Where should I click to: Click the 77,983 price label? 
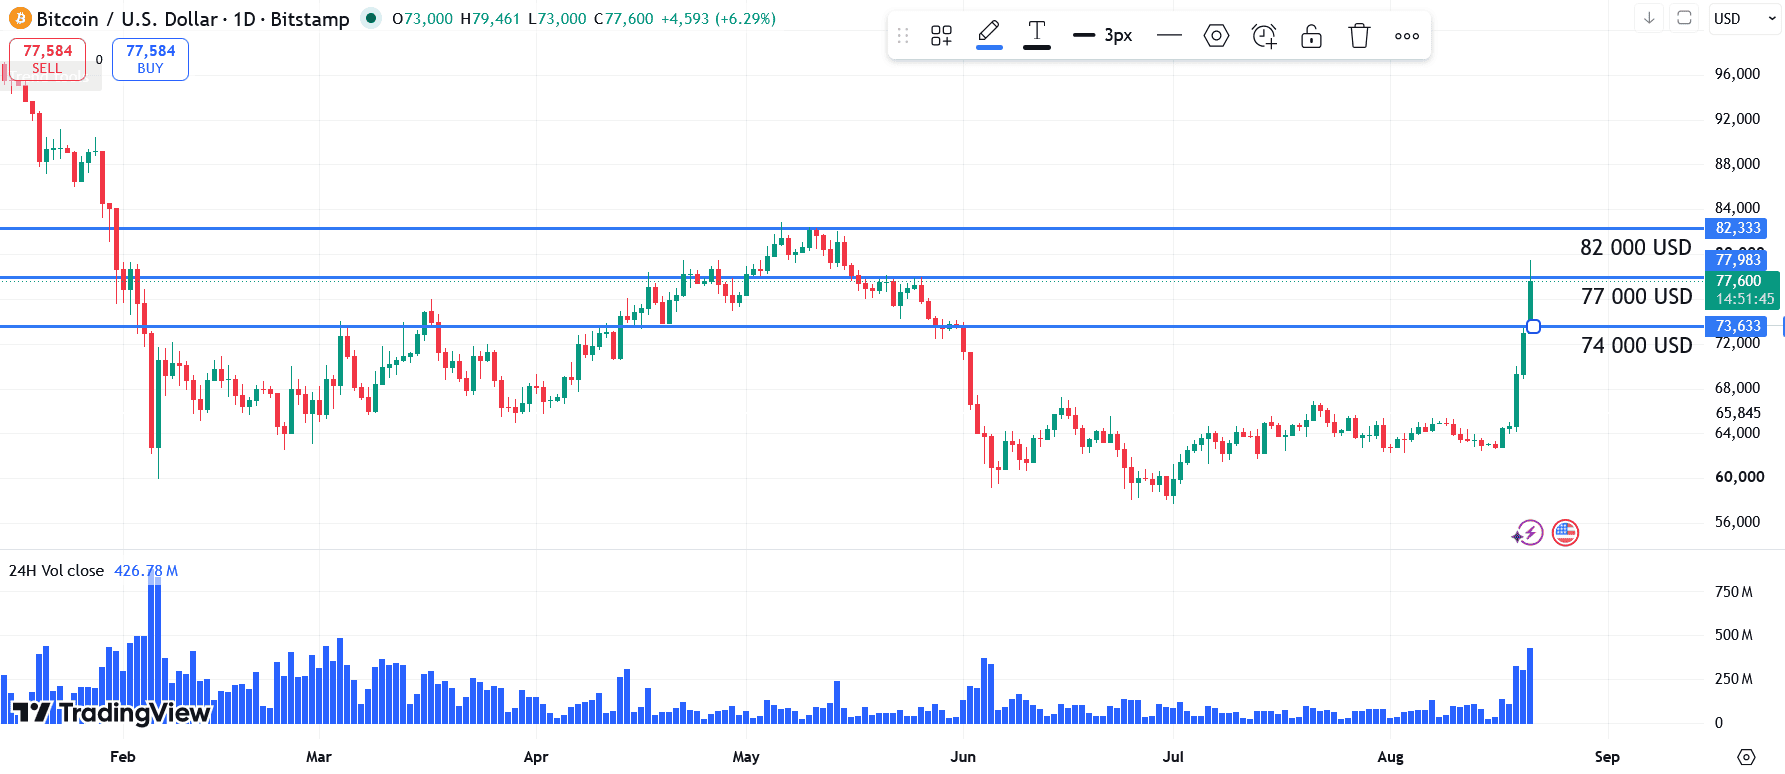pyautogui.click(x=1736, y=260)
